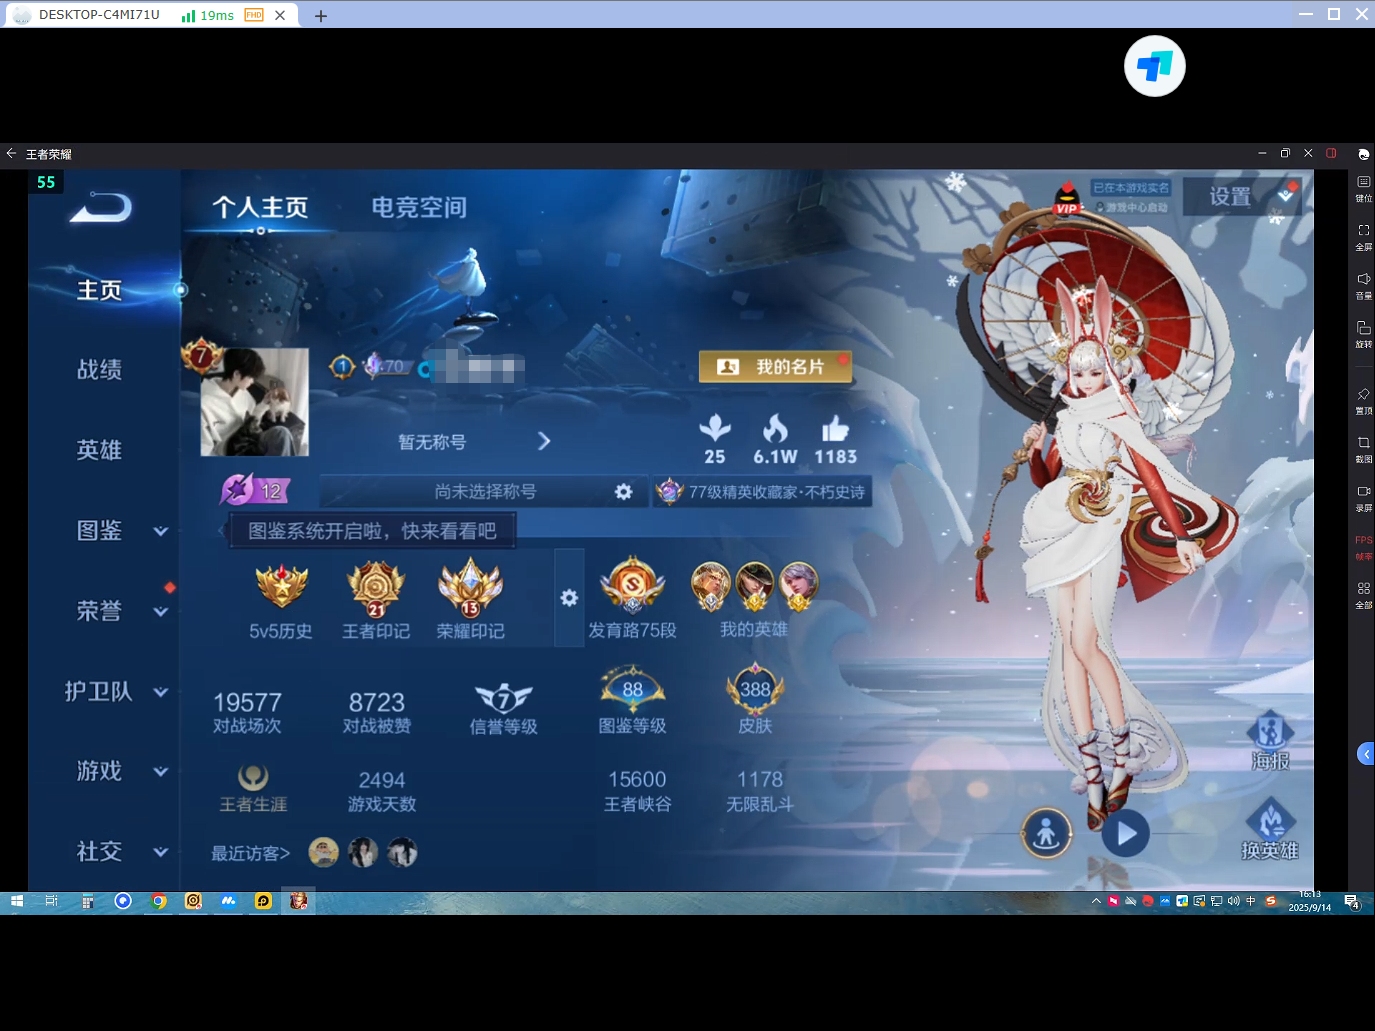Toggle the FPS 帧率 display
The width and height of the screenshot is (1375, 1031).
point(1363,547)
